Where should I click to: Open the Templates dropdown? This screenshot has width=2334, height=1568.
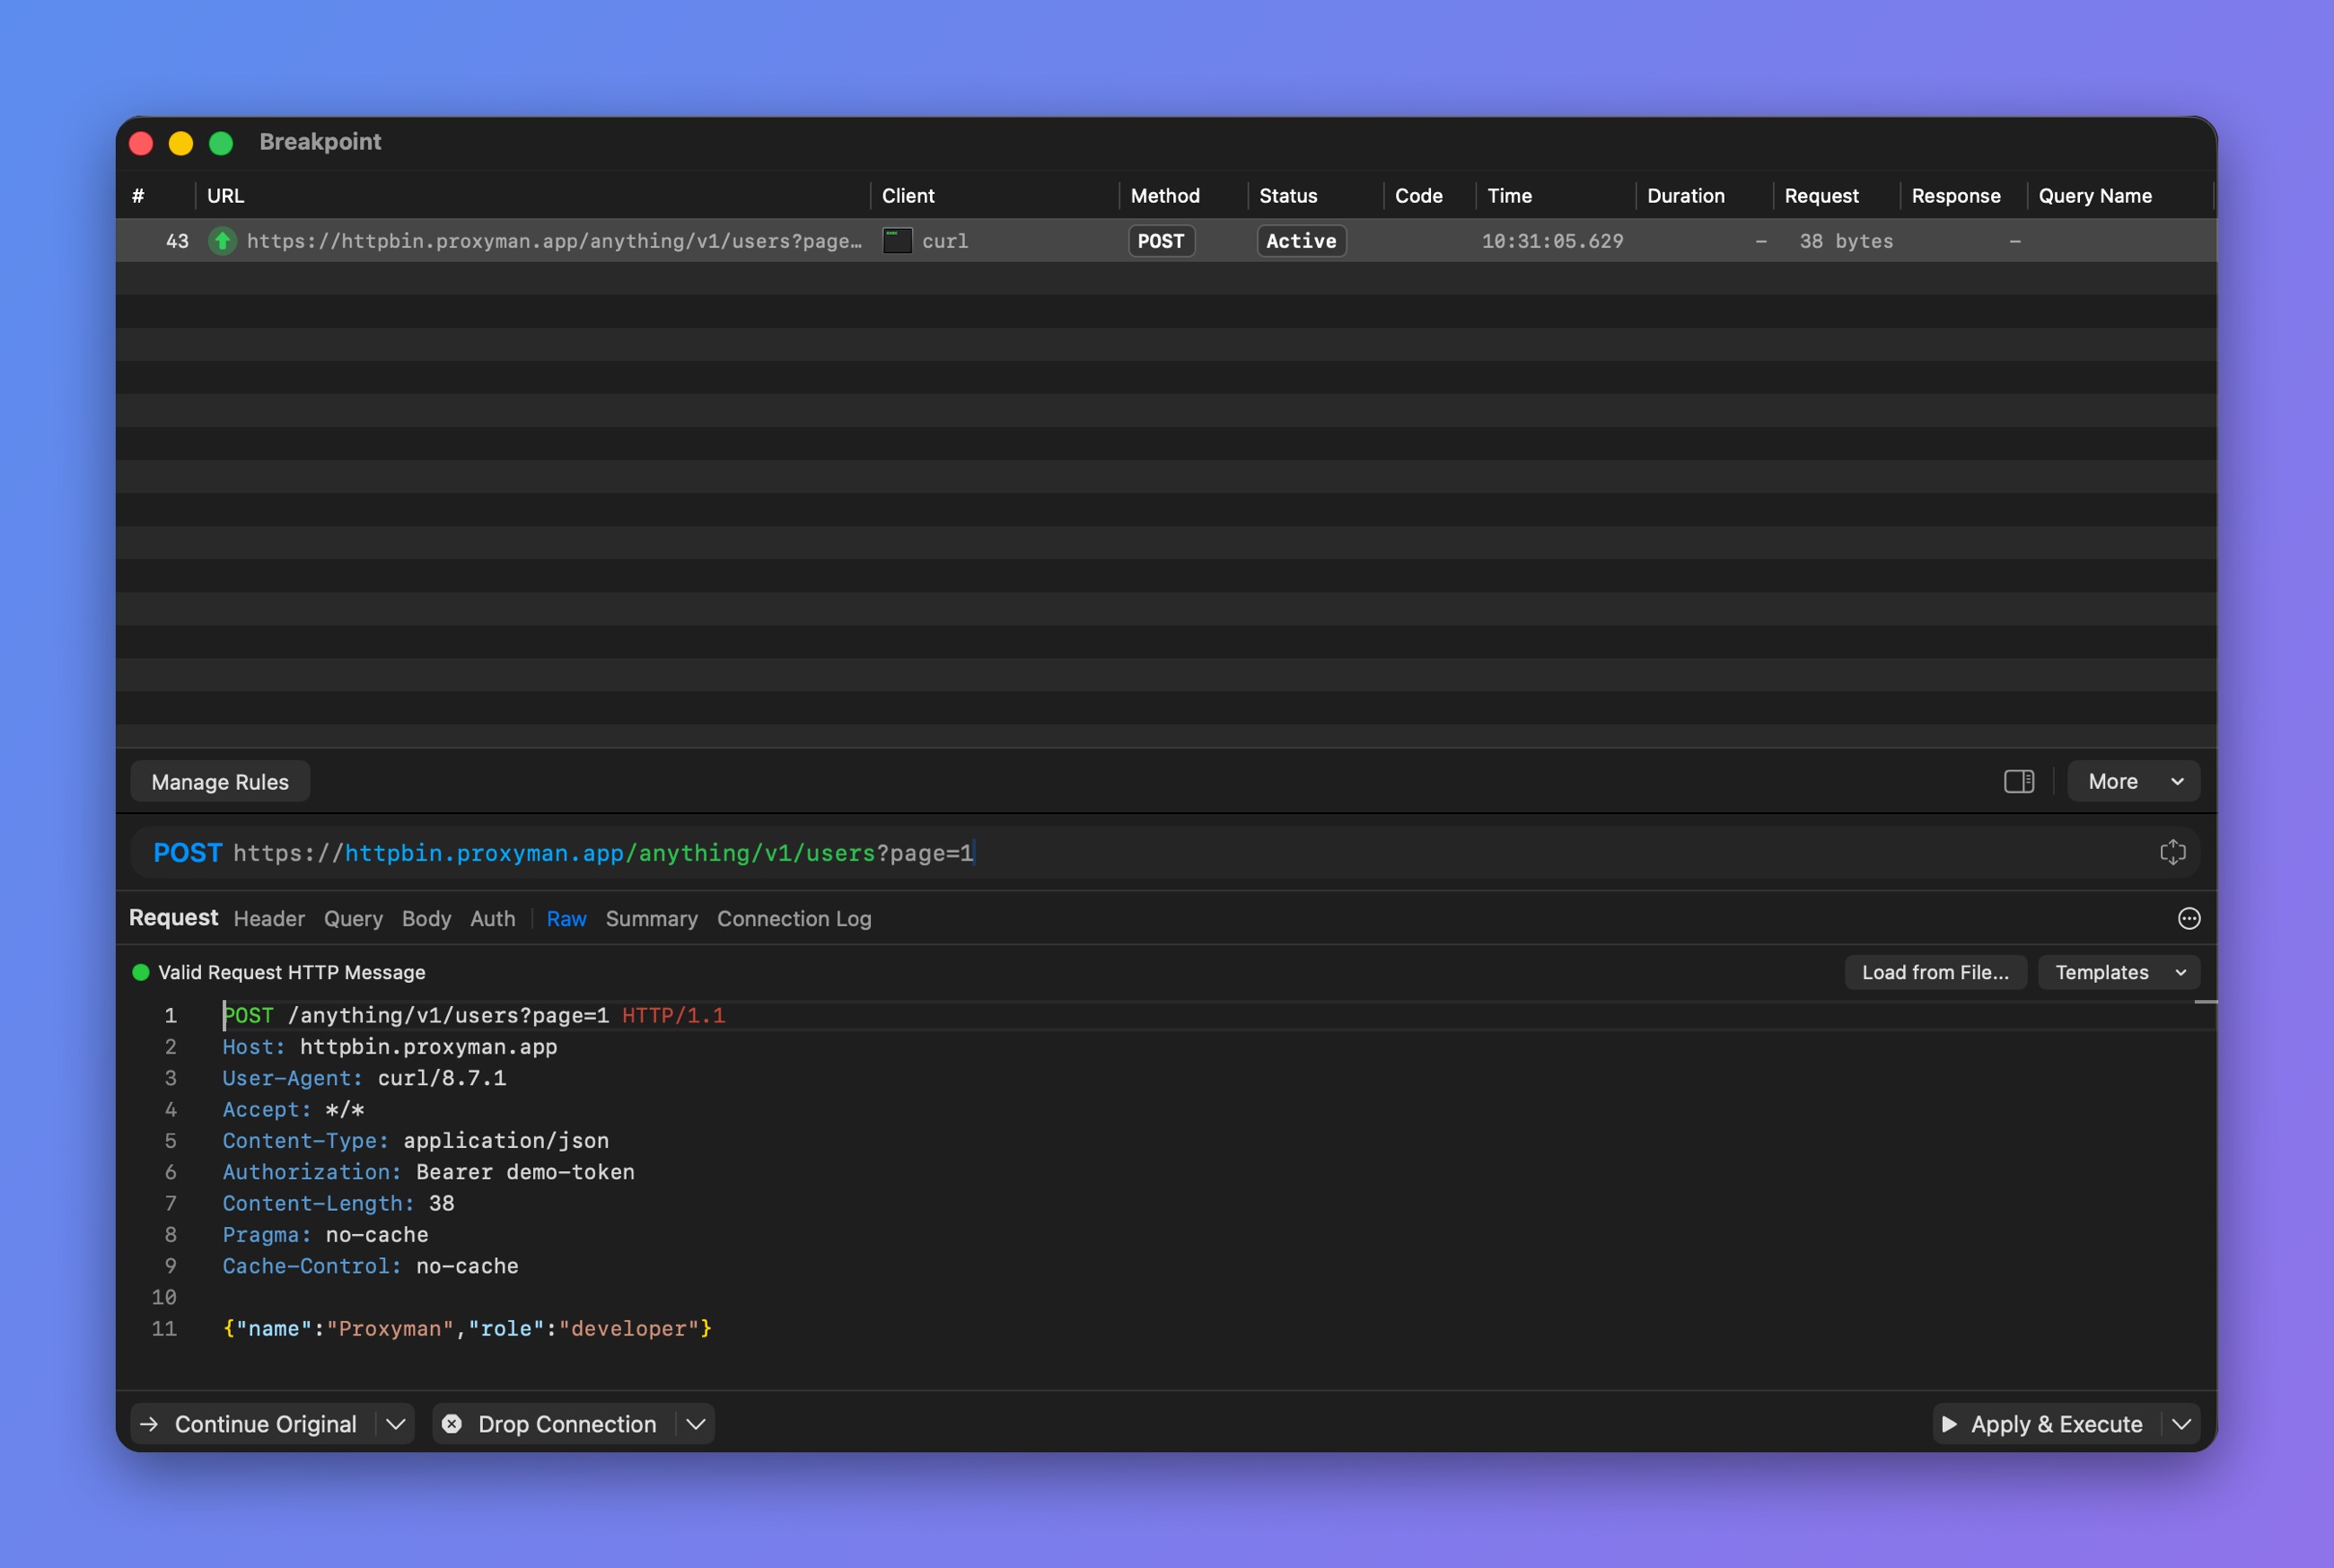click(2119, 972)
